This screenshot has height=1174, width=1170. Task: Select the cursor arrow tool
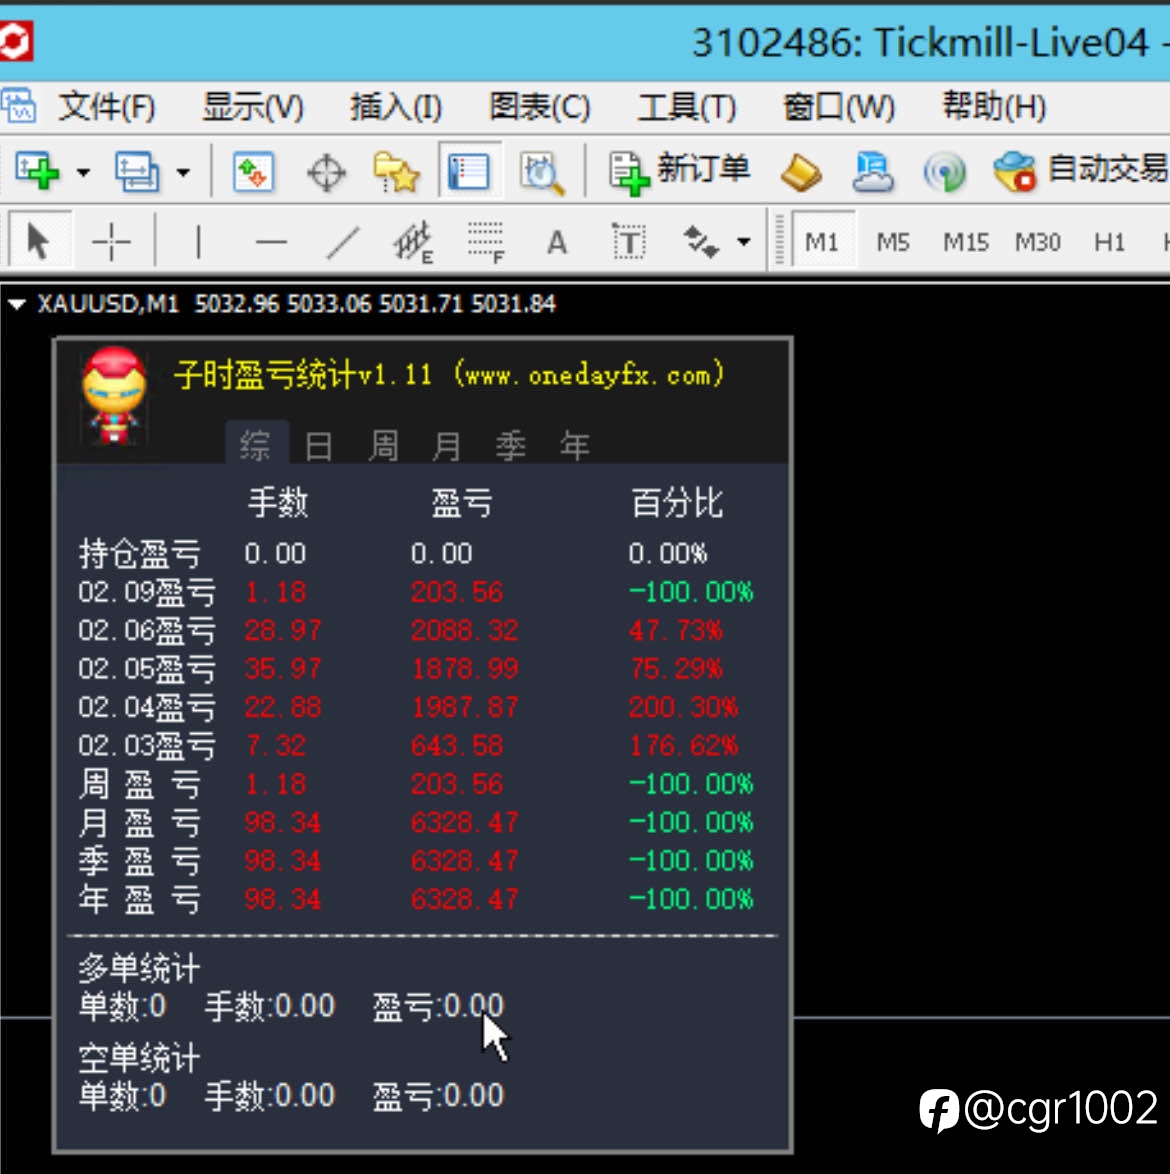(38, 242)
